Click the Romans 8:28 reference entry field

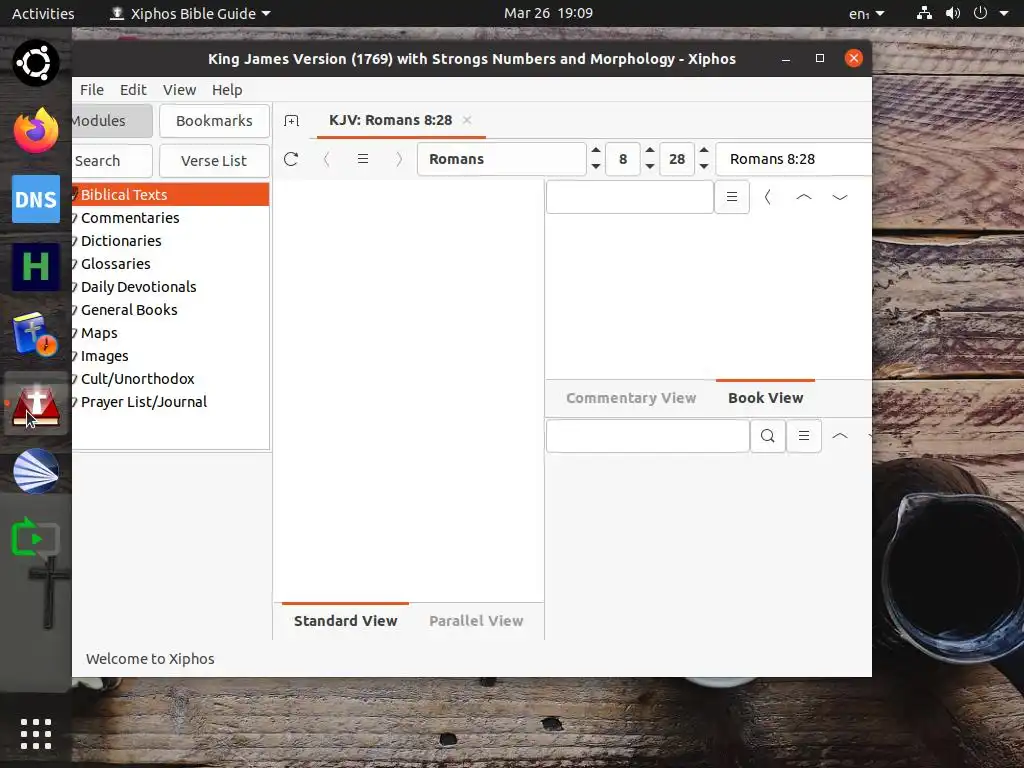pos(794,159)
